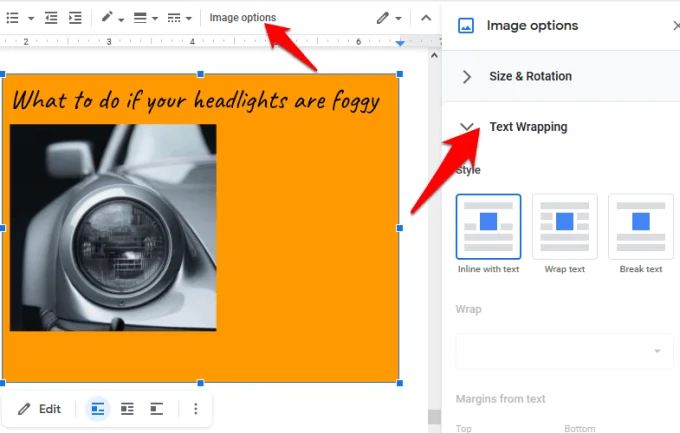
Task: Open the editing mode dropdown arrow
Action: 398,18
